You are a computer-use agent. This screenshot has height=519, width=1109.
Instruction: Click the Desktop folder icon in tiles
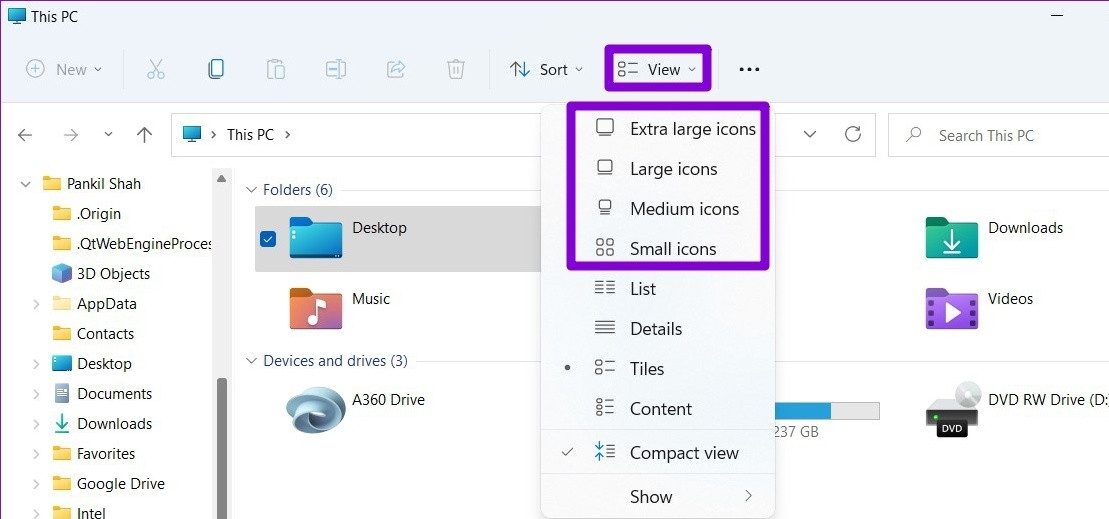pyautogui.click(x=315, y=238)
